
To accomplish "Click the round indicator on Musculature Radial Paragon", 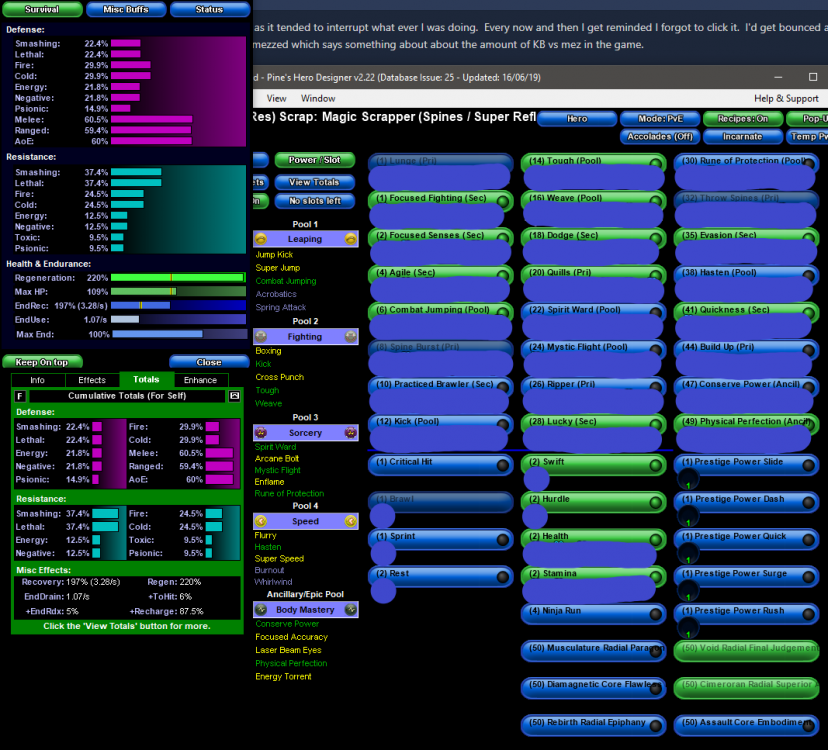I will point(655,651).
